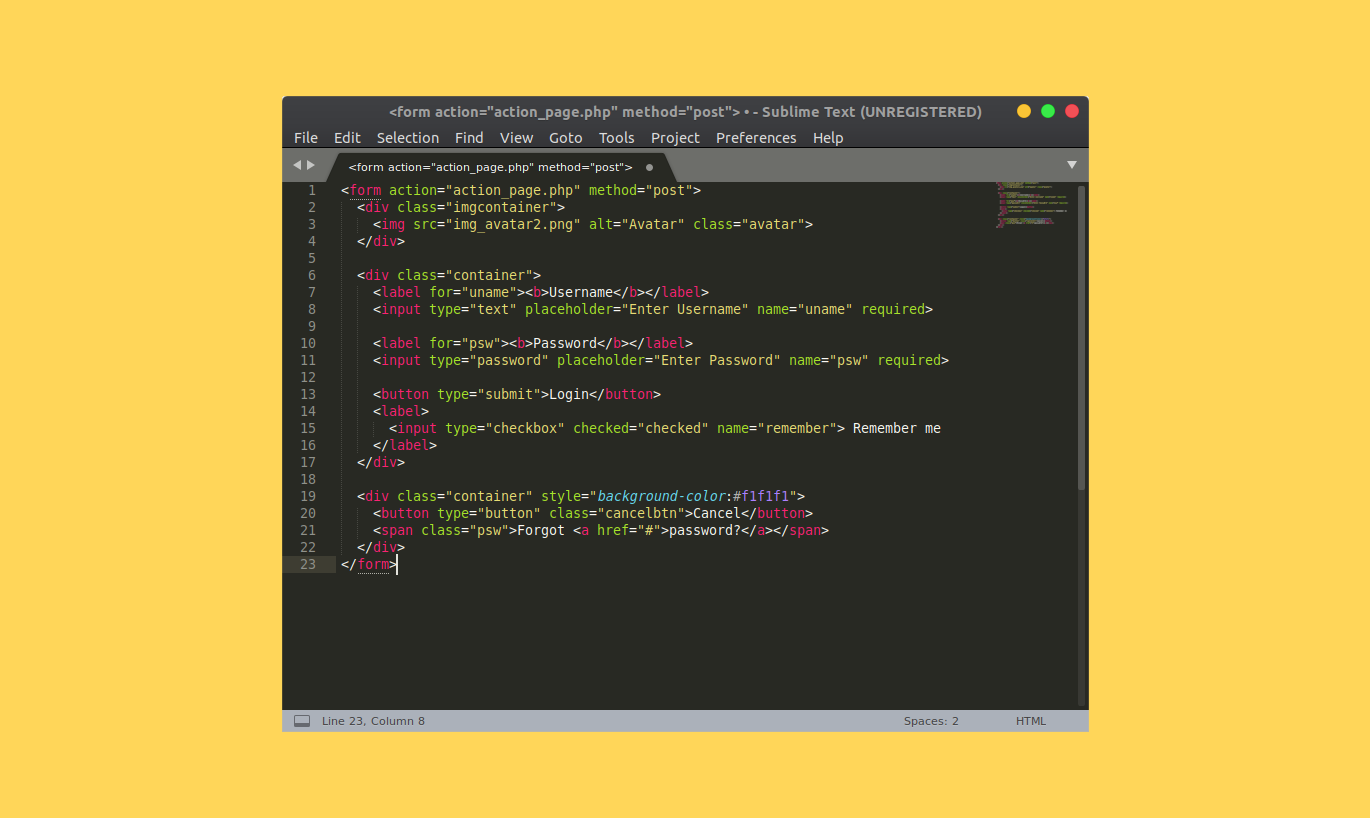
Task: Open the View menu
Action: (517, 138)
